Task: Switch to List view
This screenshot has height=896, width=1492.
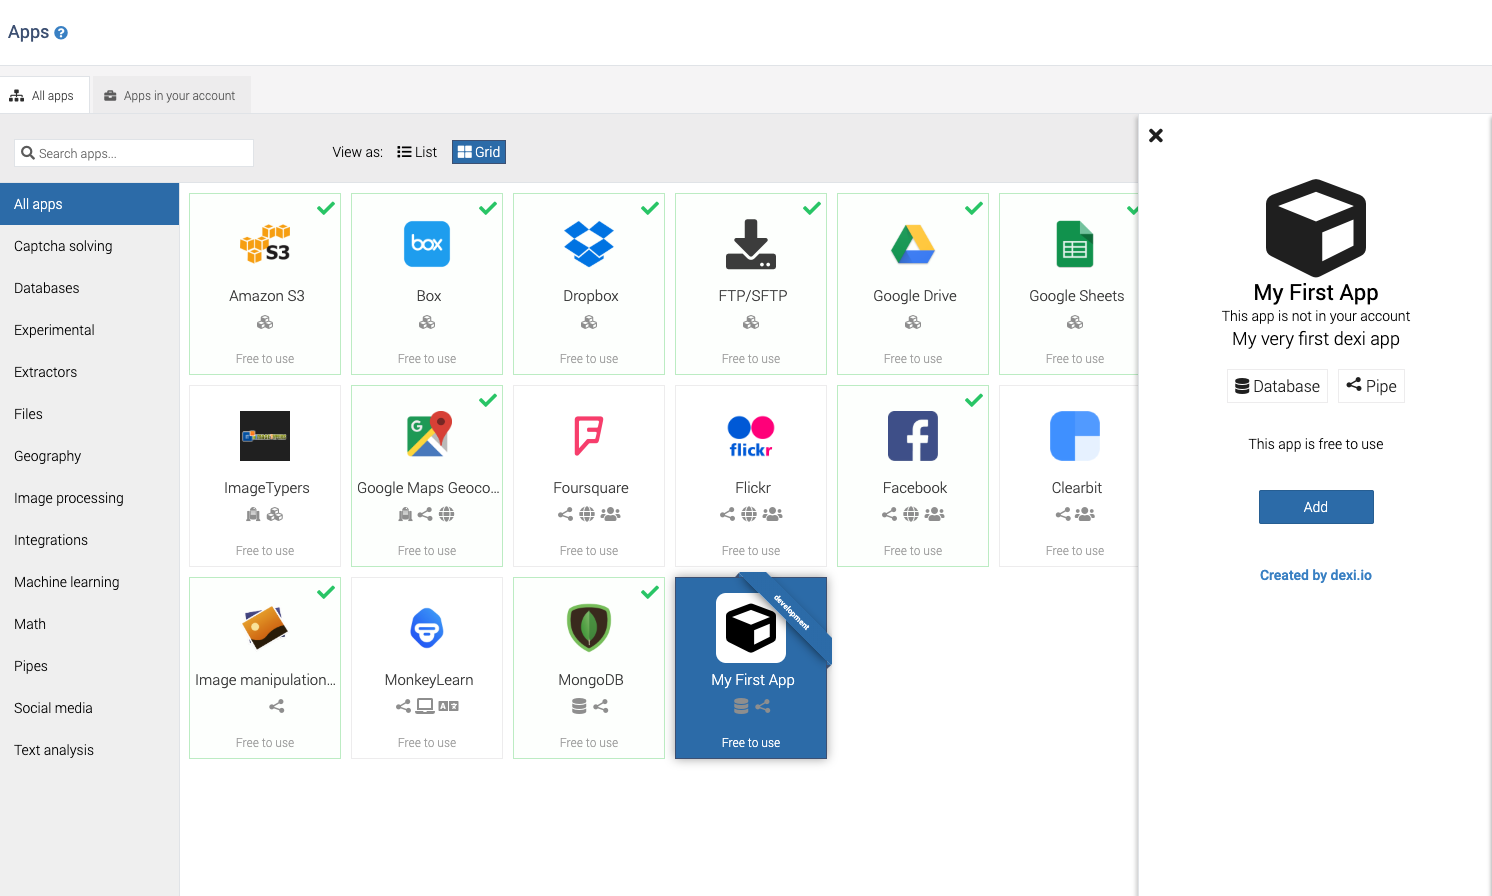Action: point(417,152)
